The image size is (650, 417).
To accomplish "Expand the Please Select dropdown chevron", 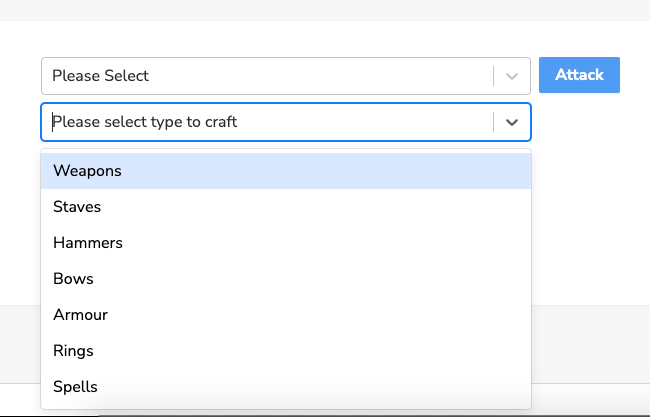I will click(x=512, y=76).
